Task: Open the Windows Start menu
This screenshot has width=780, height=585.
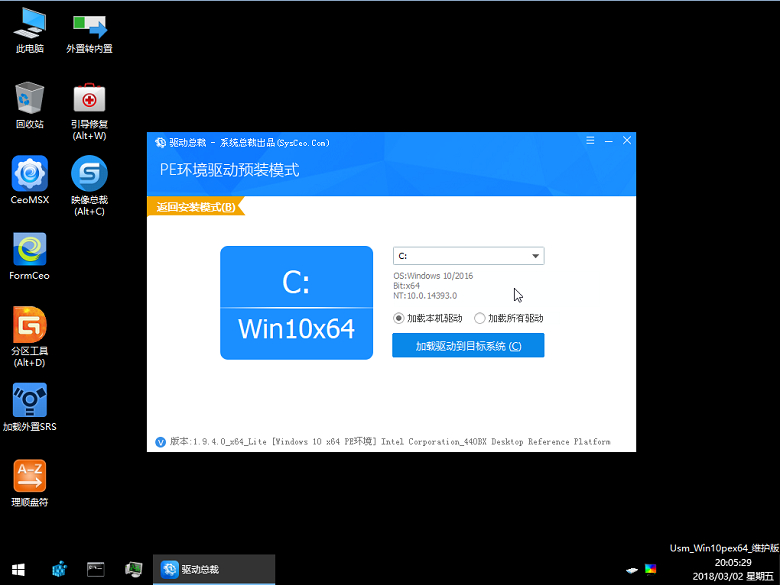Action: [18, 569]
